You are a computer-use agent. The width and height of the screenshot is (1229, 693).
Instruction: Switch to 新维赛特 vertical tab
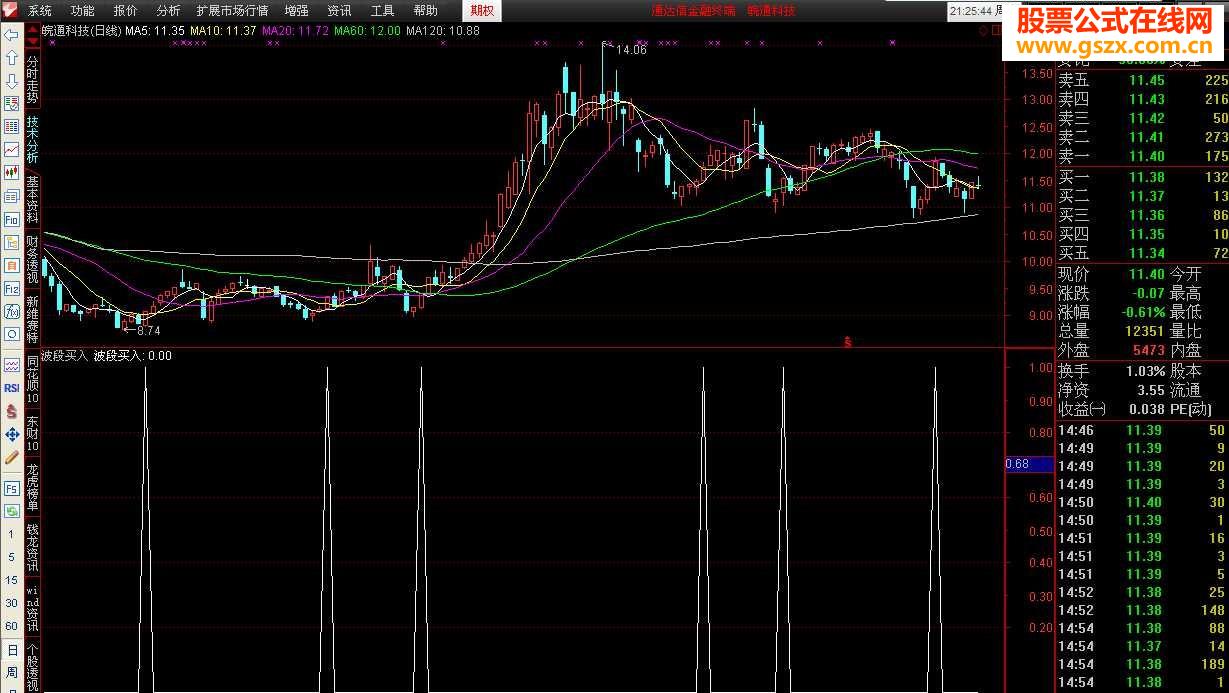32,319
